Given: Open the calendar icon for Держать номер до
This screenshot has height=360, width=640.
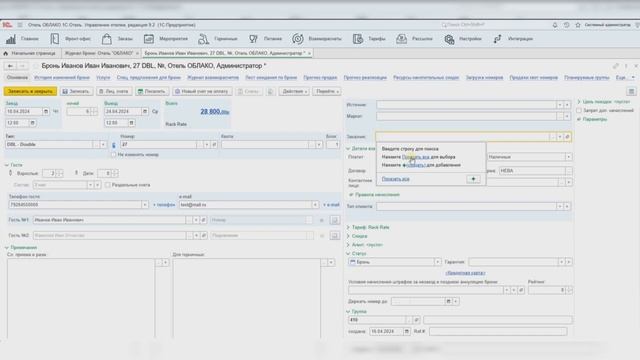Looking at the screenshot, I should pyautogui.click(x=448, y=301).
